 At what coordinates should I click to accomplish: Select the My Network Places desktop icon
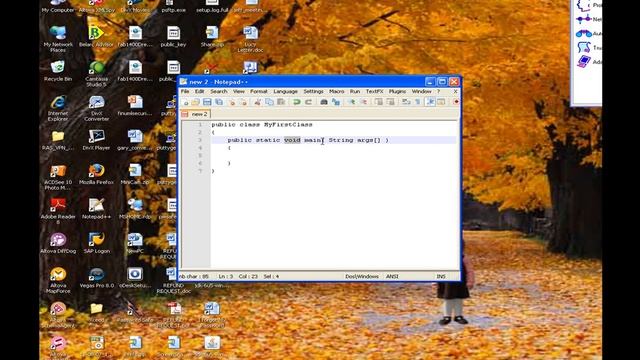click(58, 39)
